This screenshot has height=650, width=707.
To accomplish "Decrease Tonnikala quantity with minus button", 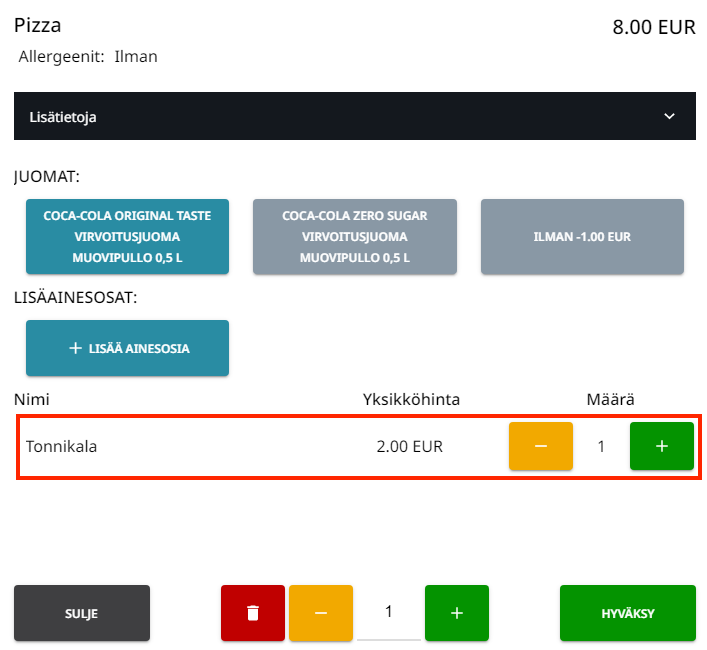I will pyautogui.click(x=541, y=446).
